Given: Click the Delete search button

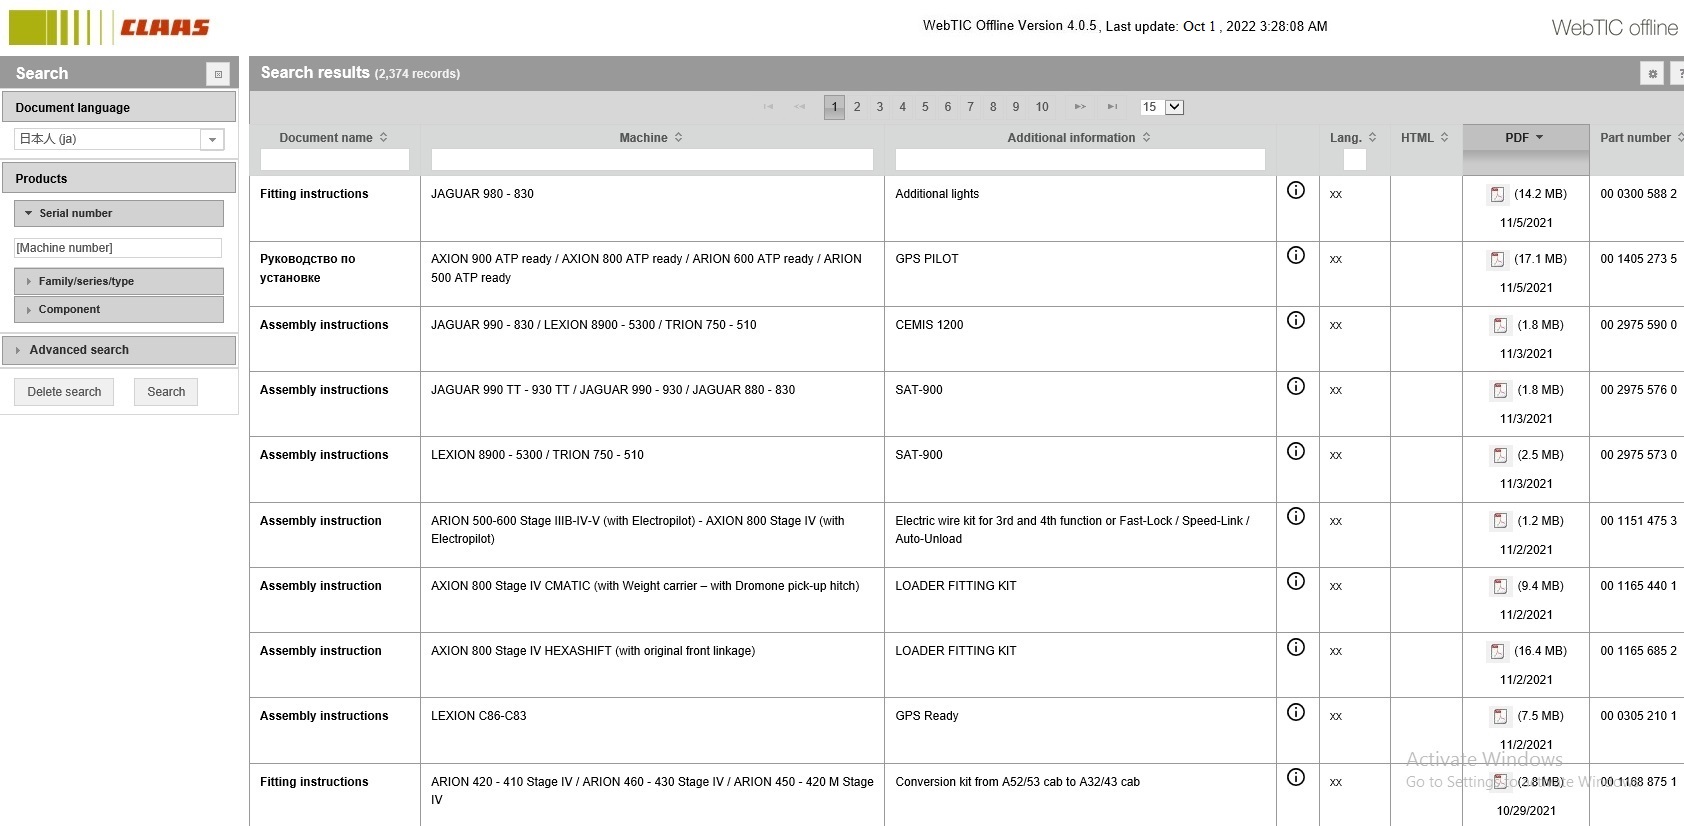Looking at the screenshot, I should [x=64, y=392].
